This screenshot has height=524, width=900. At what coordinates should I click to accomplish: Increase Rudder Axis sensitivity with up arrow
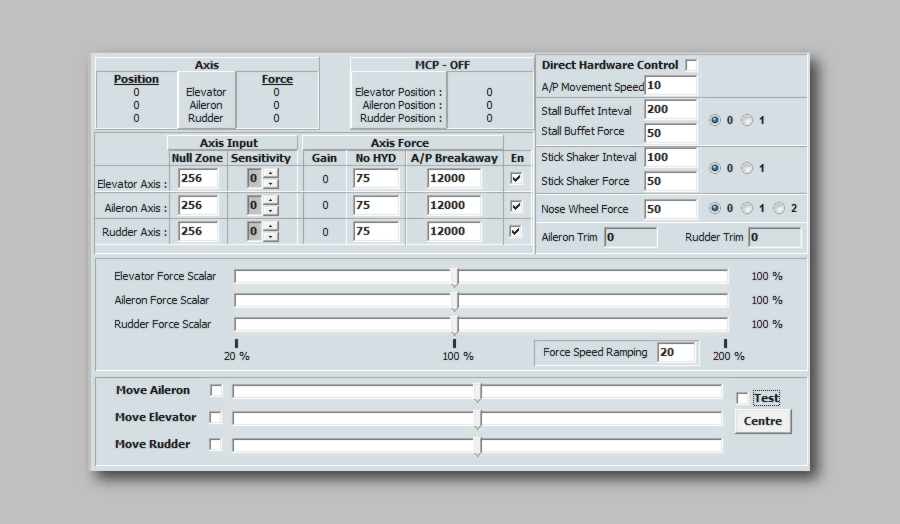coord(271,226)
